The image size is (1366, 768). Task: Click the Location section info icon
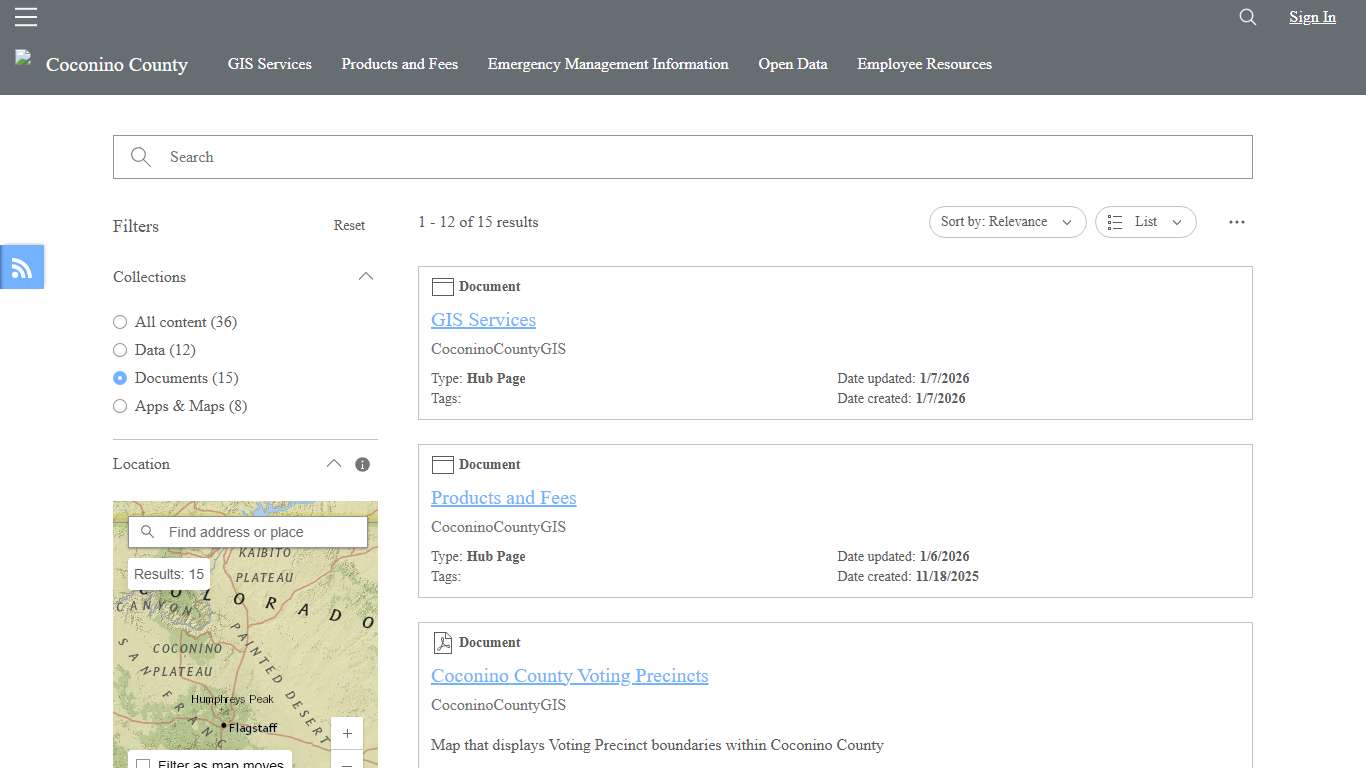point(362,464)
